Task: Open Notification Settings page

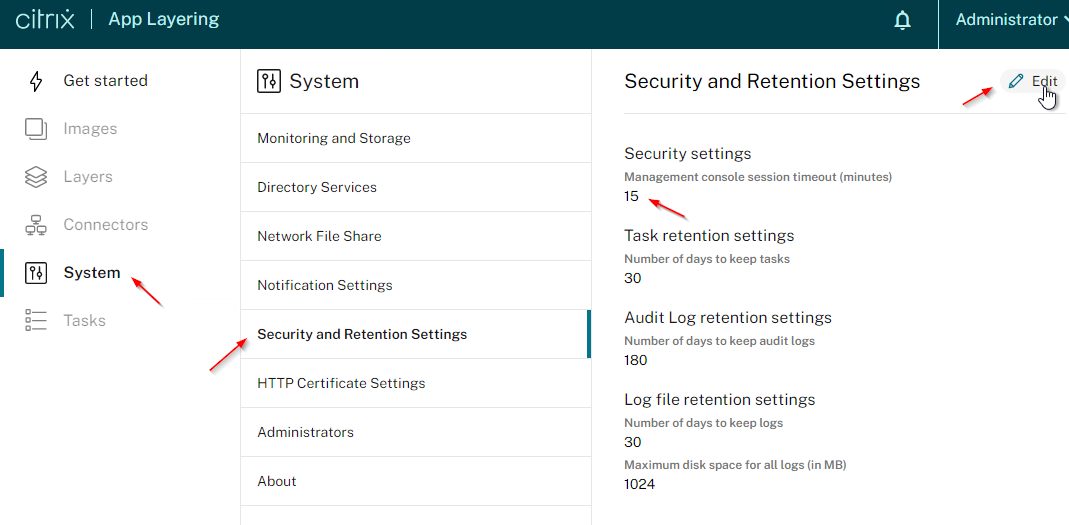Action: [x=415, y=285]
